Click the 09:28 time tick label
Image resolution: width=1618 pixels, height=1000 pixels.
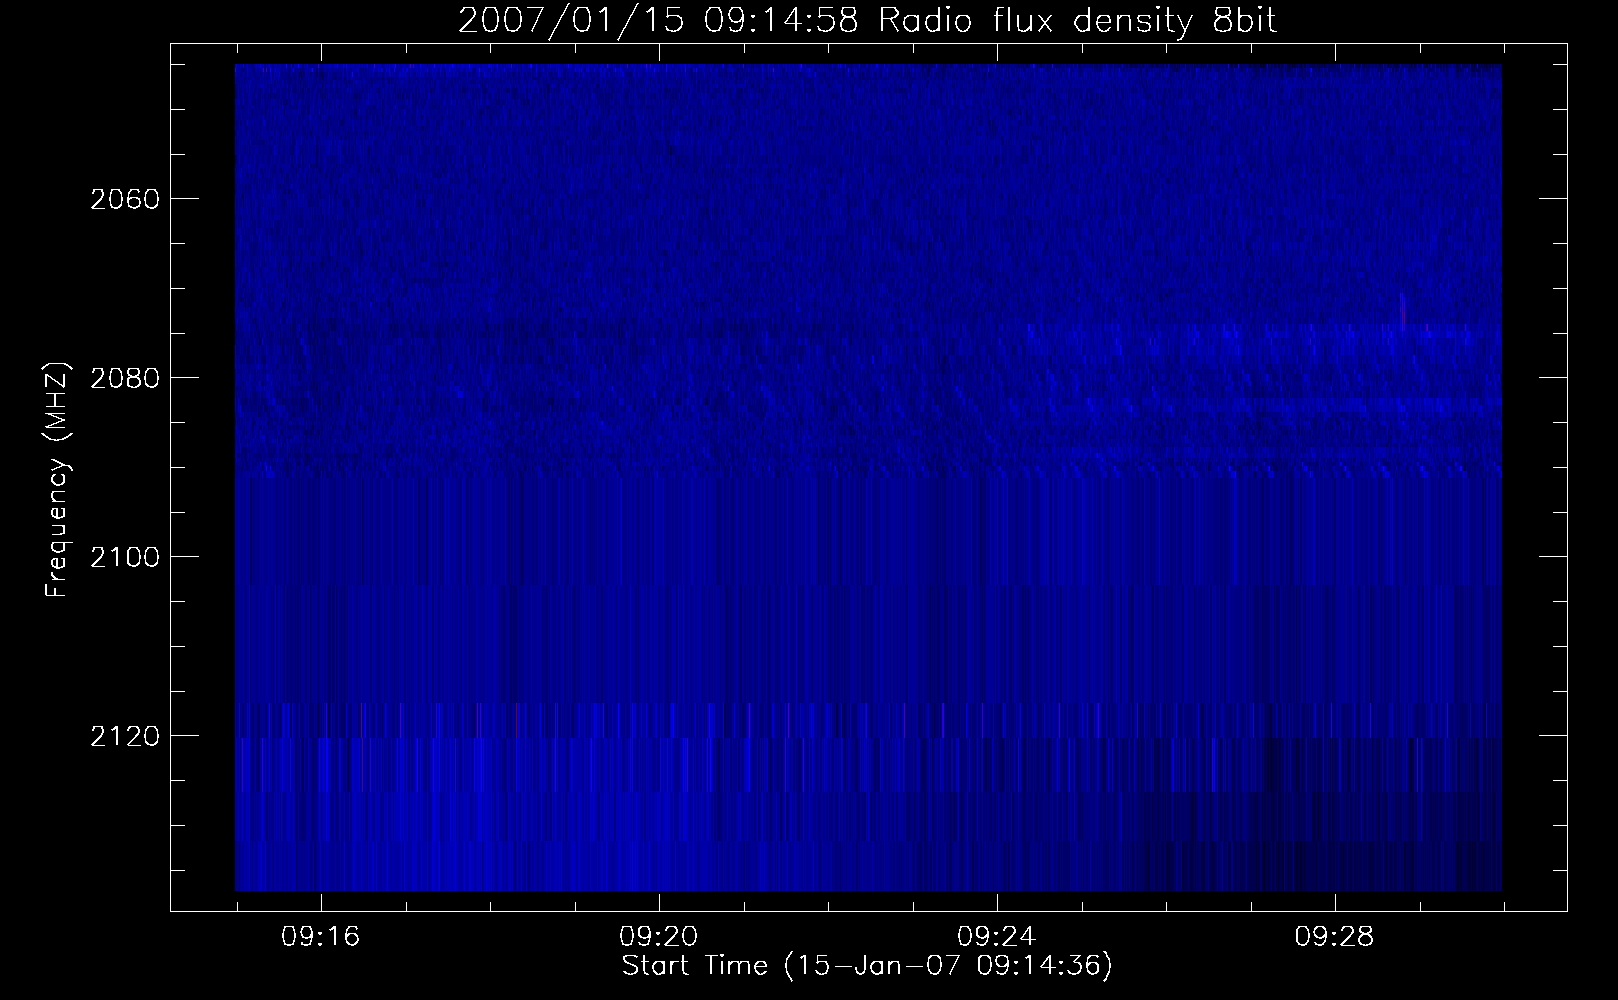coord(1335,937)
